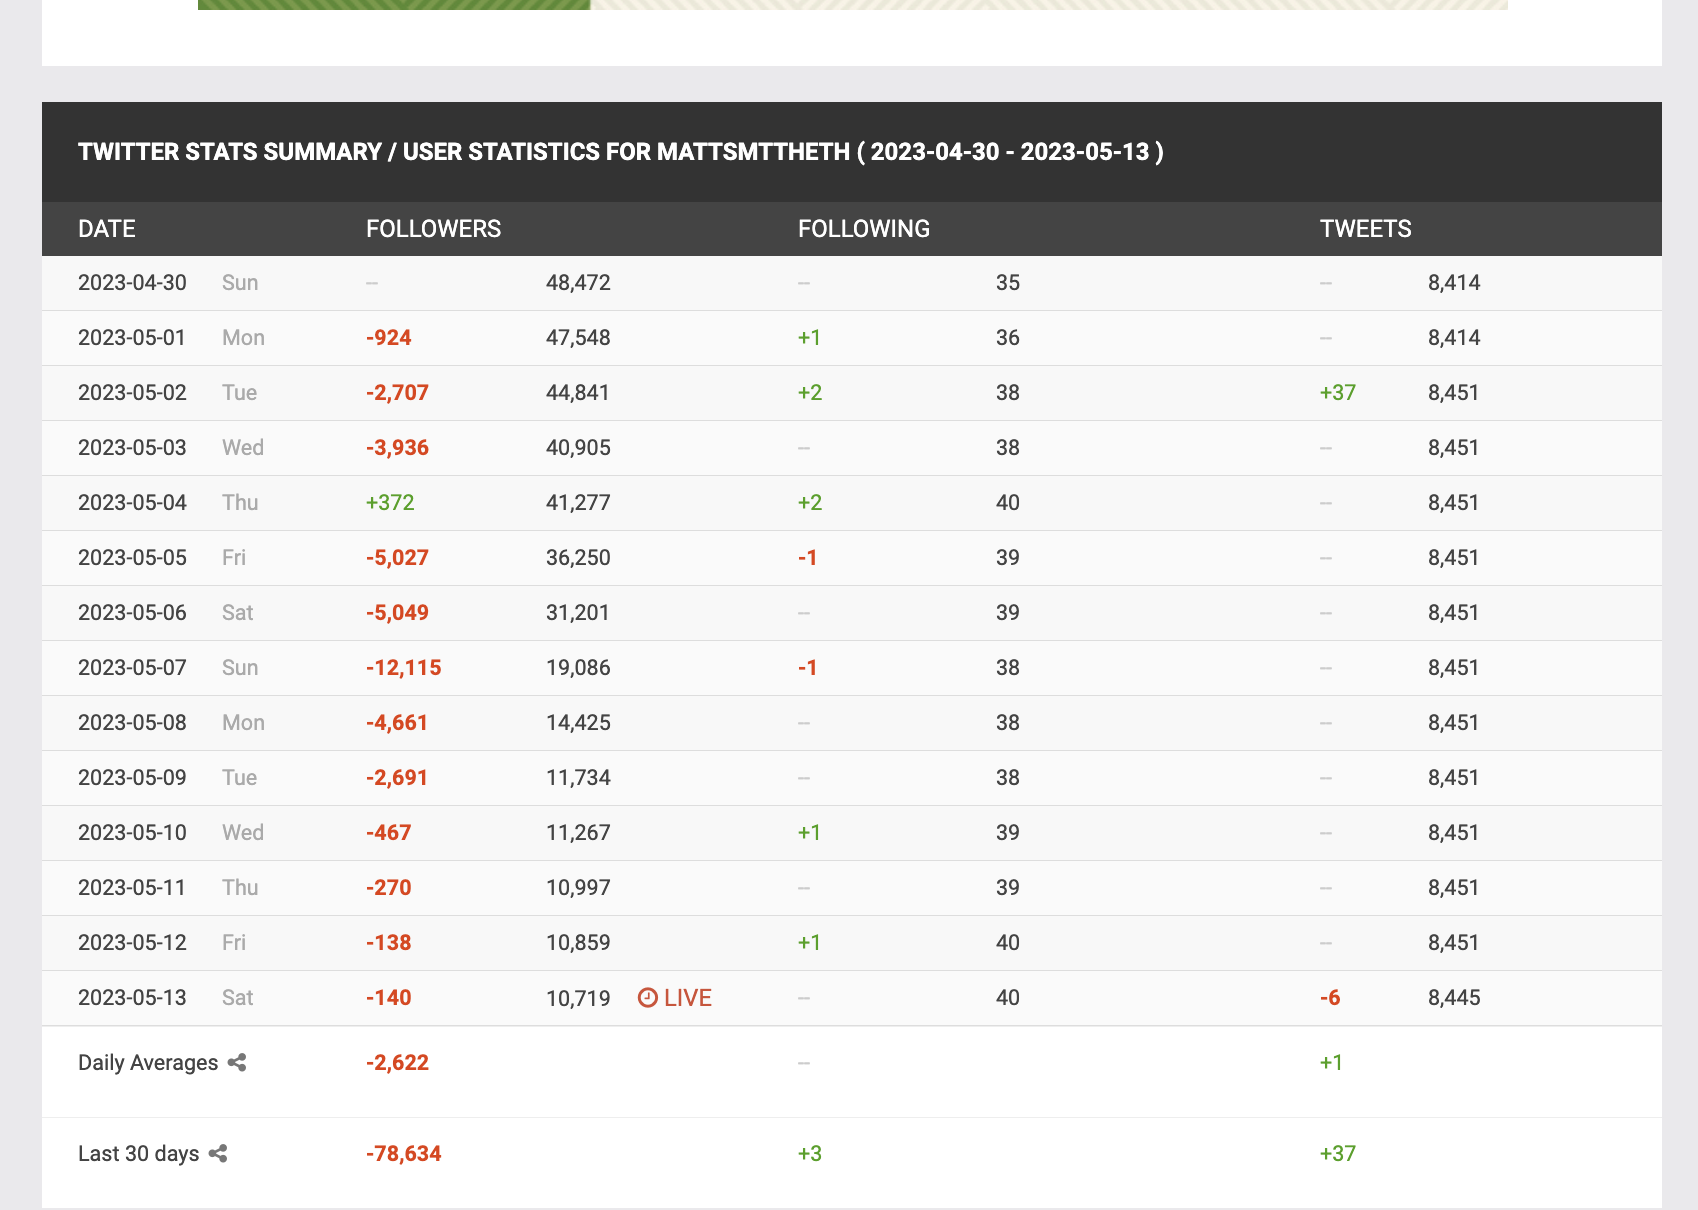Click the follower count 40,905

[x=578, y=448]
